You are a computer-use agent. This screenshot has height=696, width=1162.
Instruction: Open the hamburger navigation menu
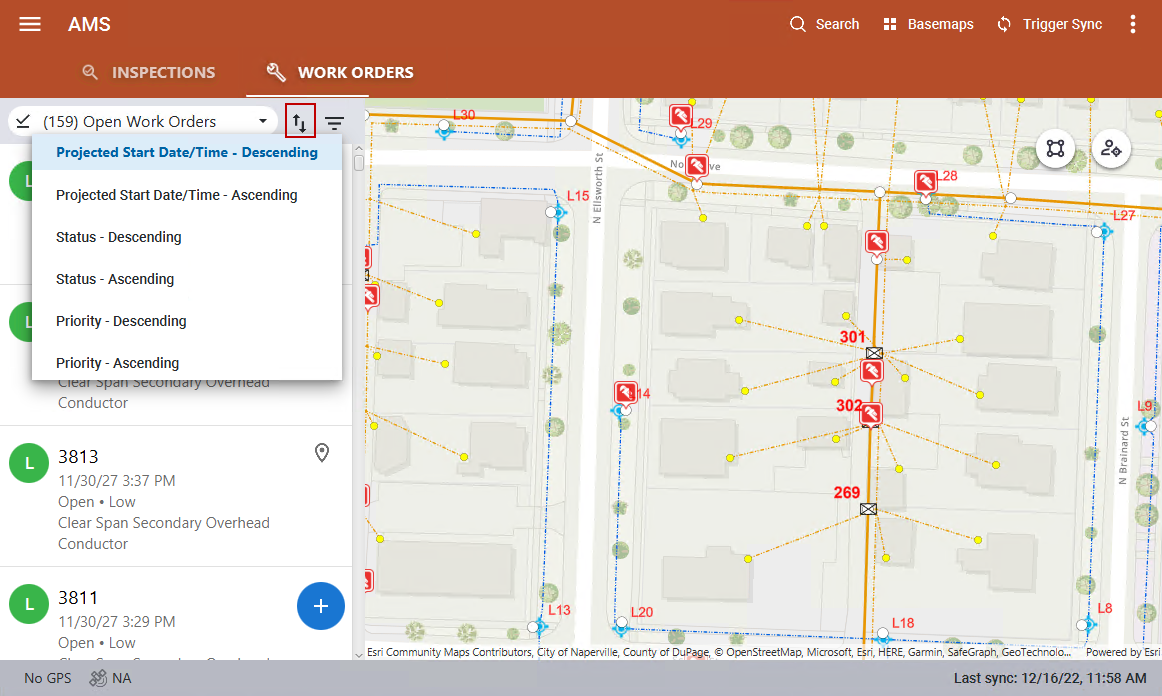(30, 24)
